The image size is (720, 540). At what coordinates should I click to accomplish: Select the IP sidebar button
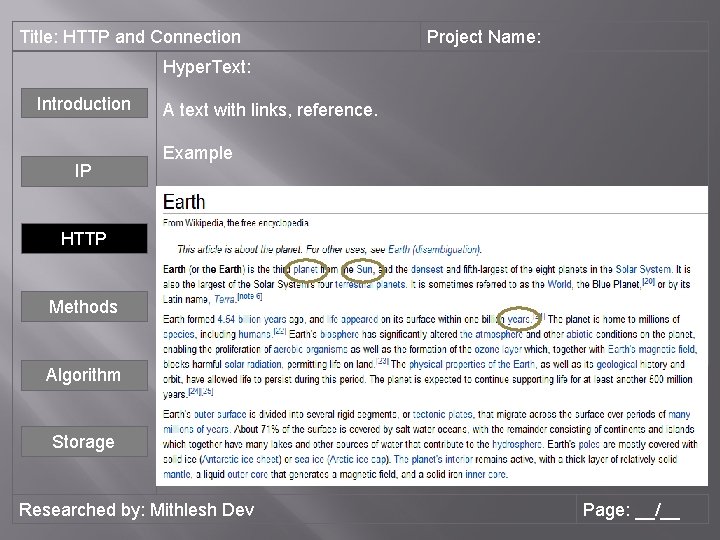click(x=84, y=171)
